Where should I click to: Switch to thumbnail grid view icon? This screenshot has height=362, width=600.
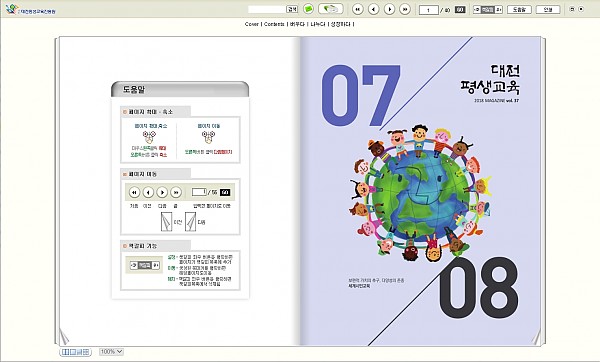[x=86, y=352]
